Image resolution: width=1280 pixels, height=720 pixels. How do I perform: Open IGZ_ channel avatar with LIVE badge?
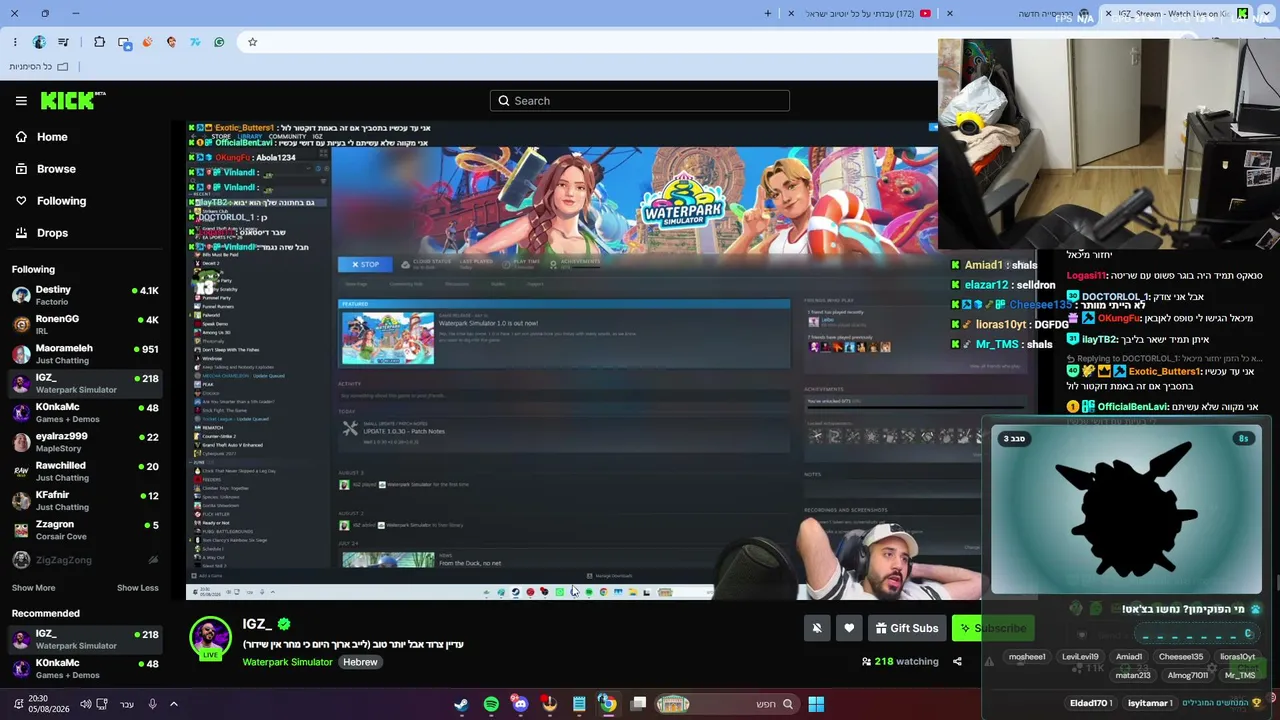(210, 639)
